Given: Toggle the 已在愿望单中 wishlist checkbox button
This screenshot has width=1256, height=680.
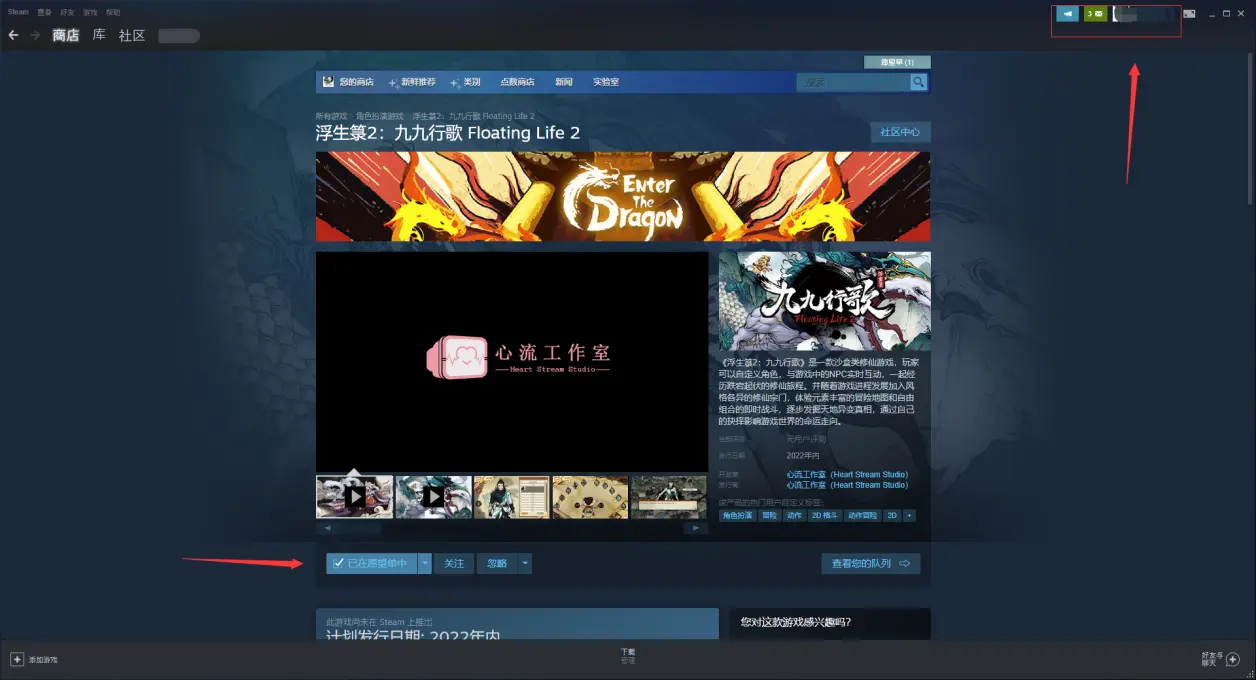Looking at the screenshot, I should pyautogui.click(x=370, y=564).
